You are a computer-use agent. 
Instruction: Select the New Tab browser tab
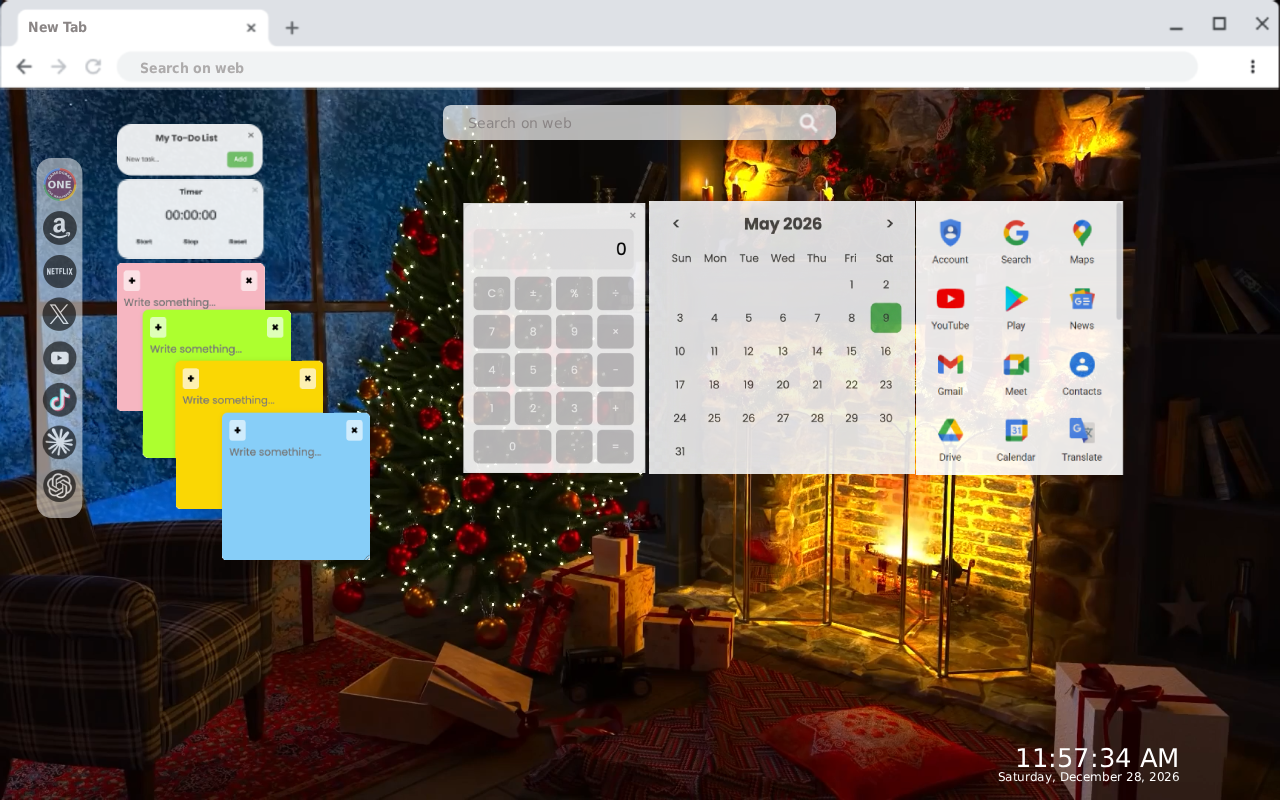[142, 27]
